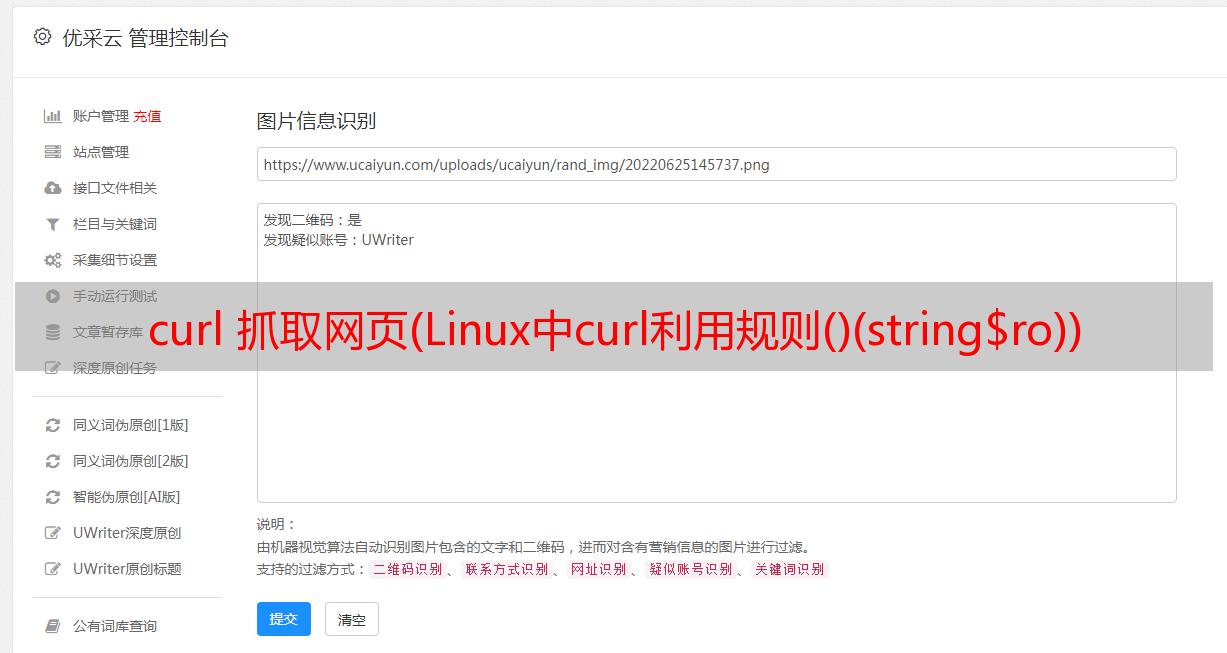The image size is (1227, 653).
Task: Click the 二维码识别 filter tag
Action: [x=407, y=569]
